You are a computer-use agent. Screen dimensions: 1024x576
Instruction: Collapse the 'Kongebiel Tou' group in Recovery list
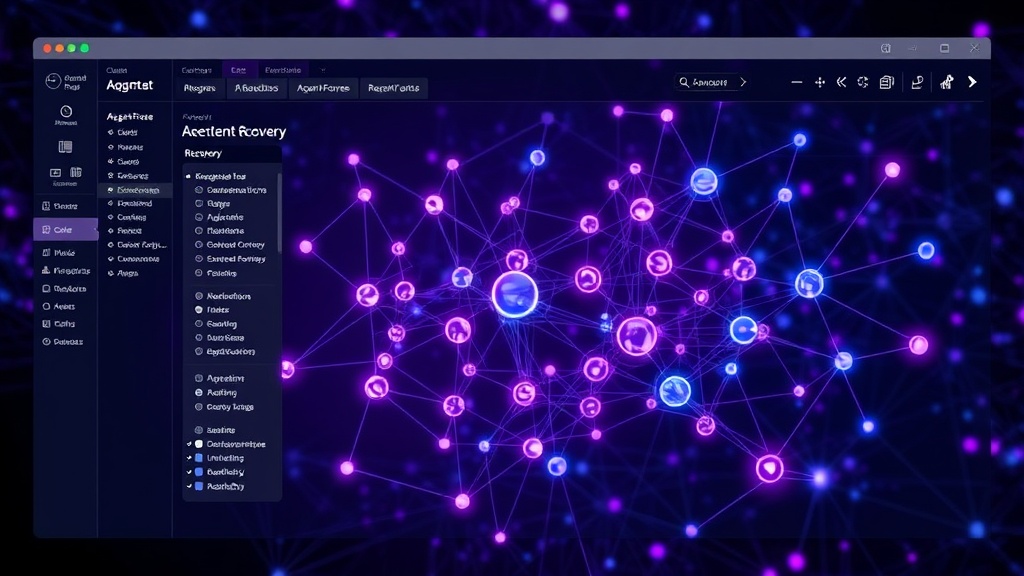coord(189,176)
